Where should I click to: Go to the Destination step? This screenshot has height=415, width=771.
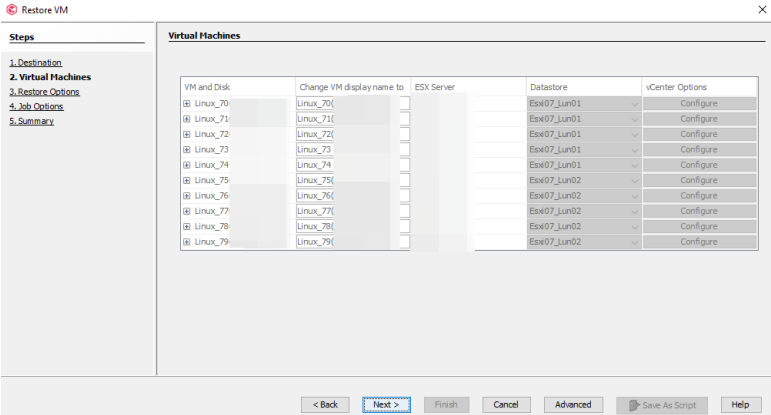pos(36,62)
